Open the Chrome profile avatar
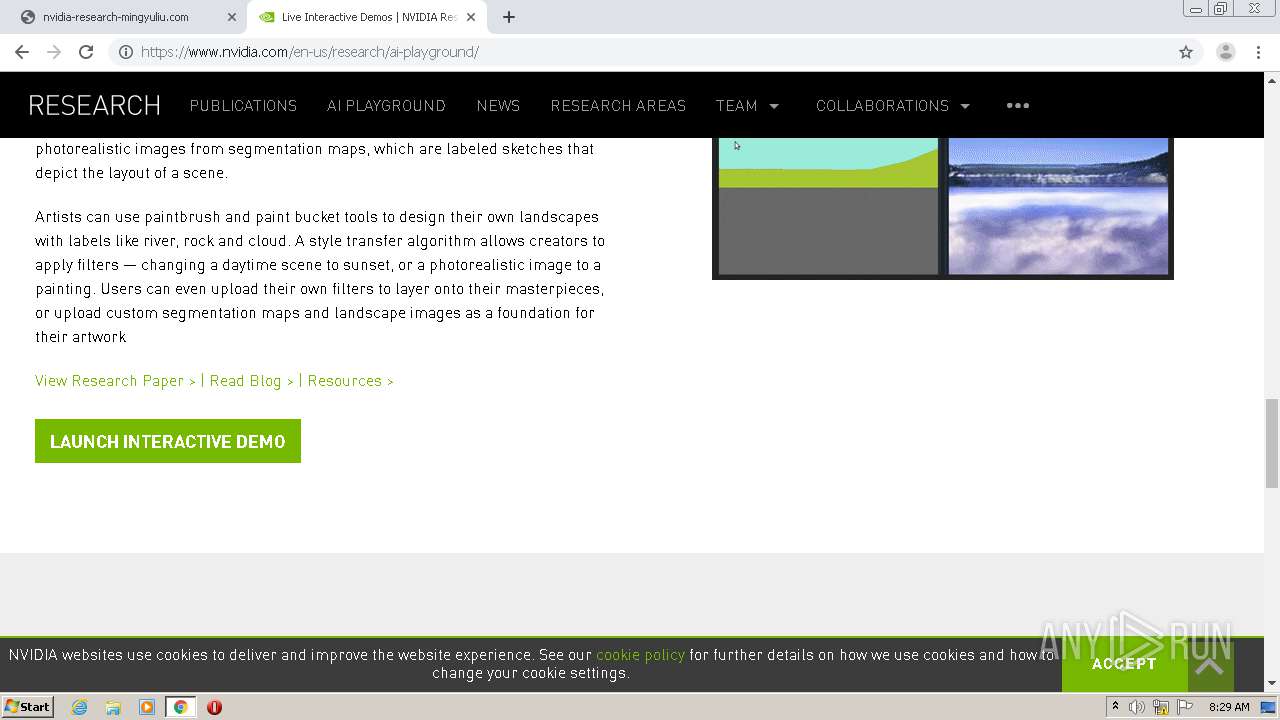 point(1226,52)
